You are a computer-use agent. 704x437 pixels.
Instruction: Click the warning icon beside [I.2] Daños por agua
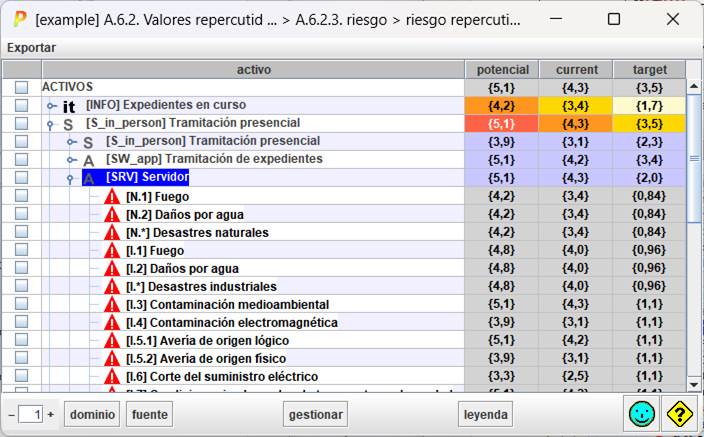tap(112, 268)
